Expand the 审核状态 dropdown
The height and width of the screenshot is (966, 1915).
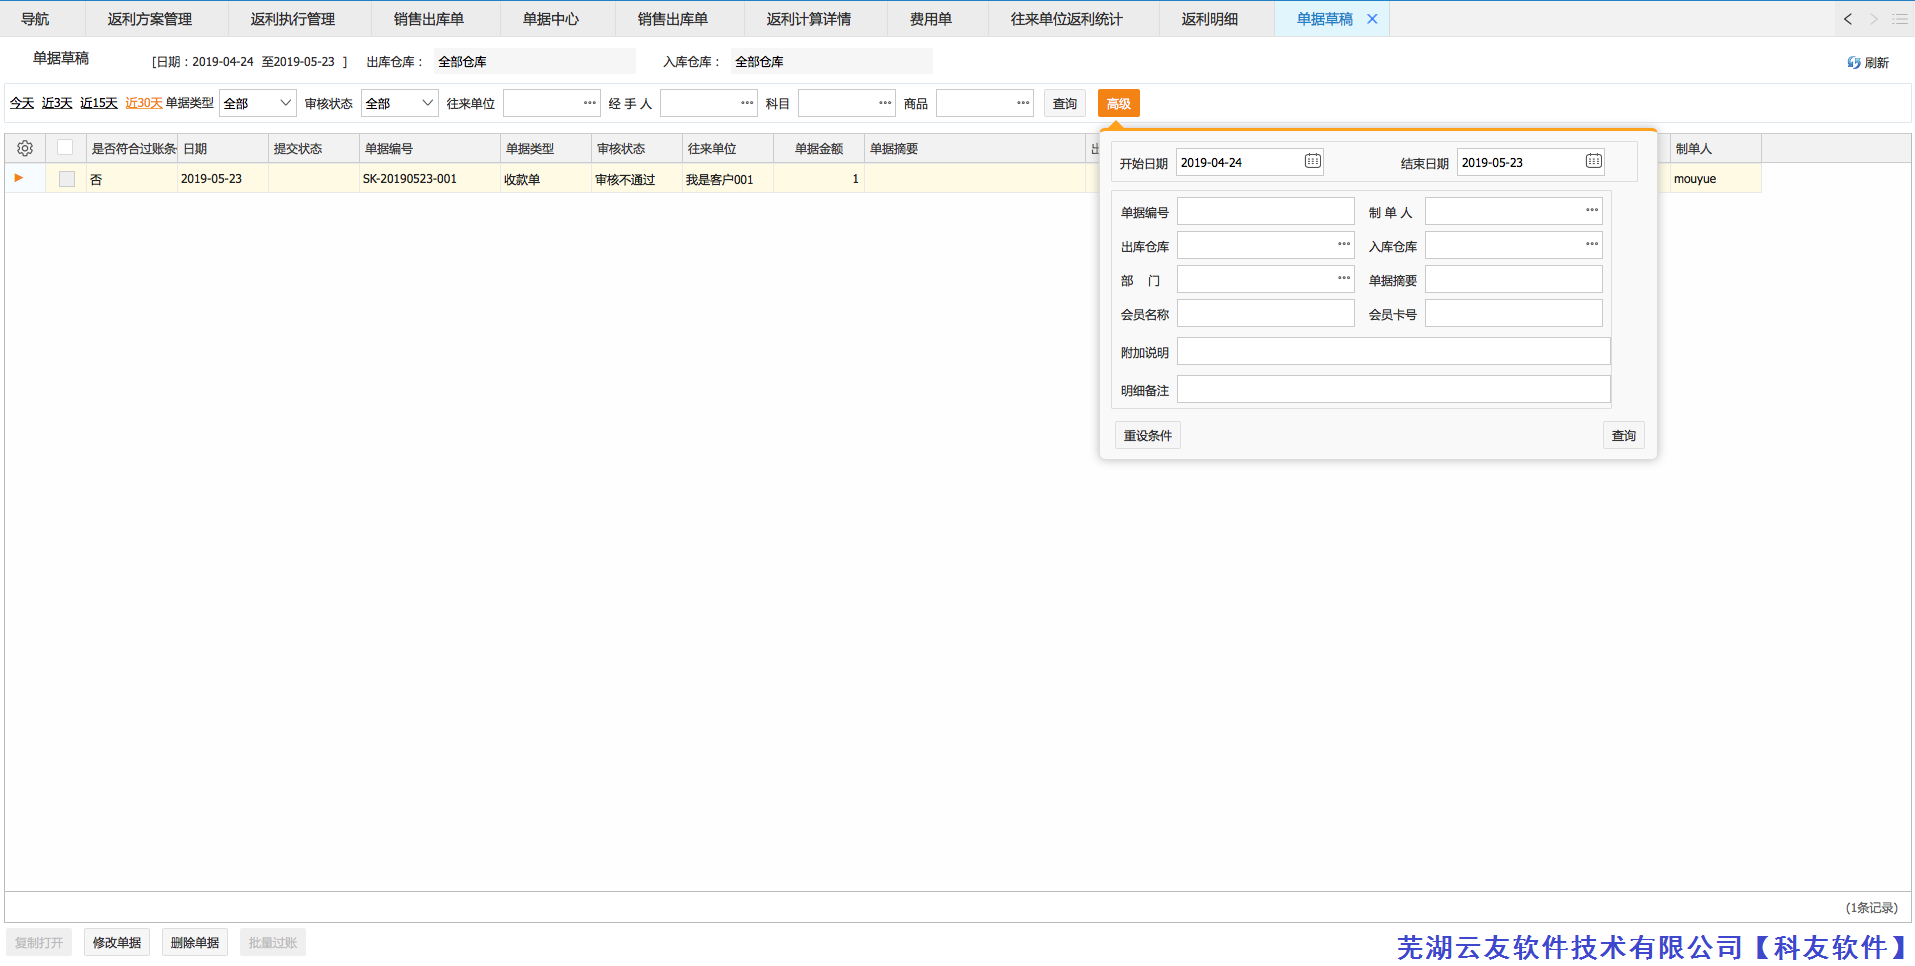(x=427, y=103)
